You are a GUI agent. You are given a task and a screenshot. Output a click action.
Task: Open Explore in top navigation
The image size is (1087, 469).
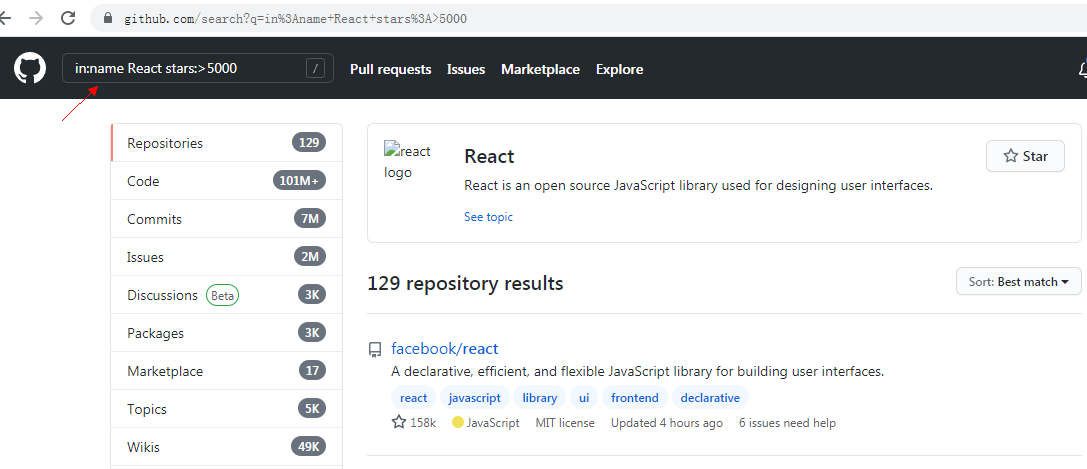click(x=619, y=69)
